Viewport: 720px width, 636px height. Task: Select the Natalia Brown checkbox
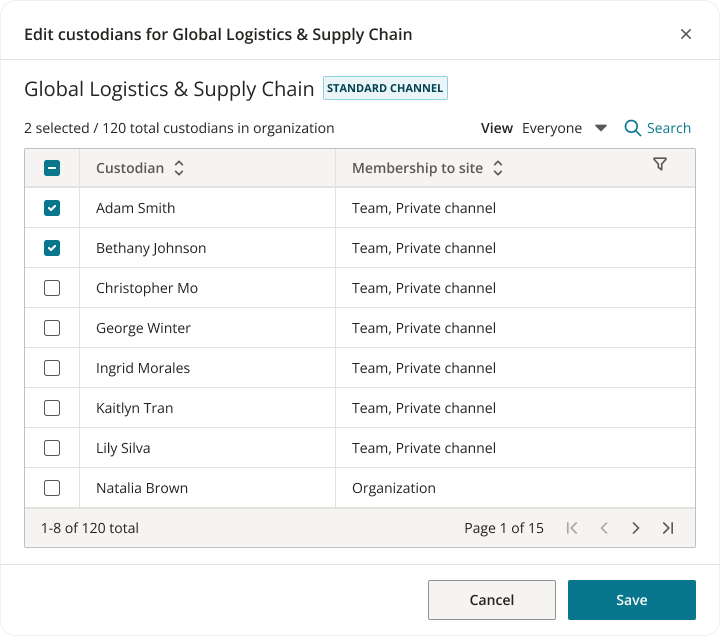52,488
